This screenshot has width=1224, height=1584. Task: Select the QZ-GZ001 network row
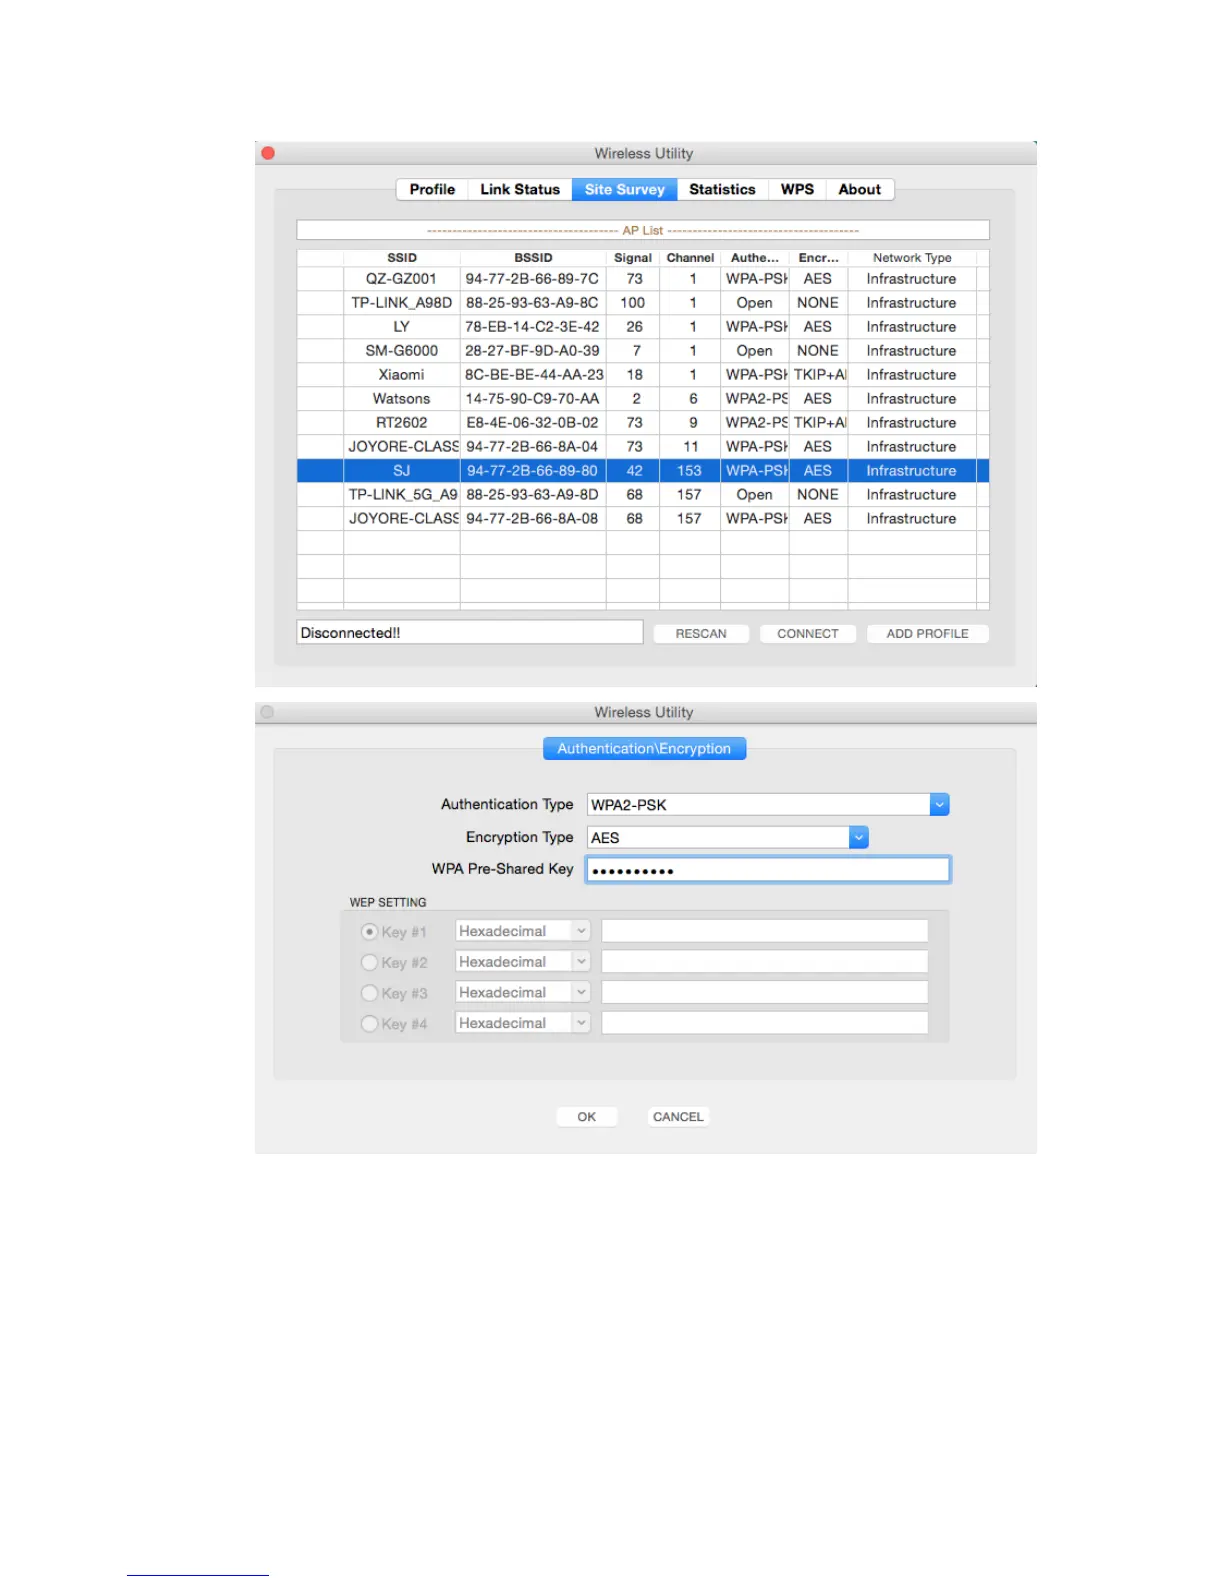(643, 279)
